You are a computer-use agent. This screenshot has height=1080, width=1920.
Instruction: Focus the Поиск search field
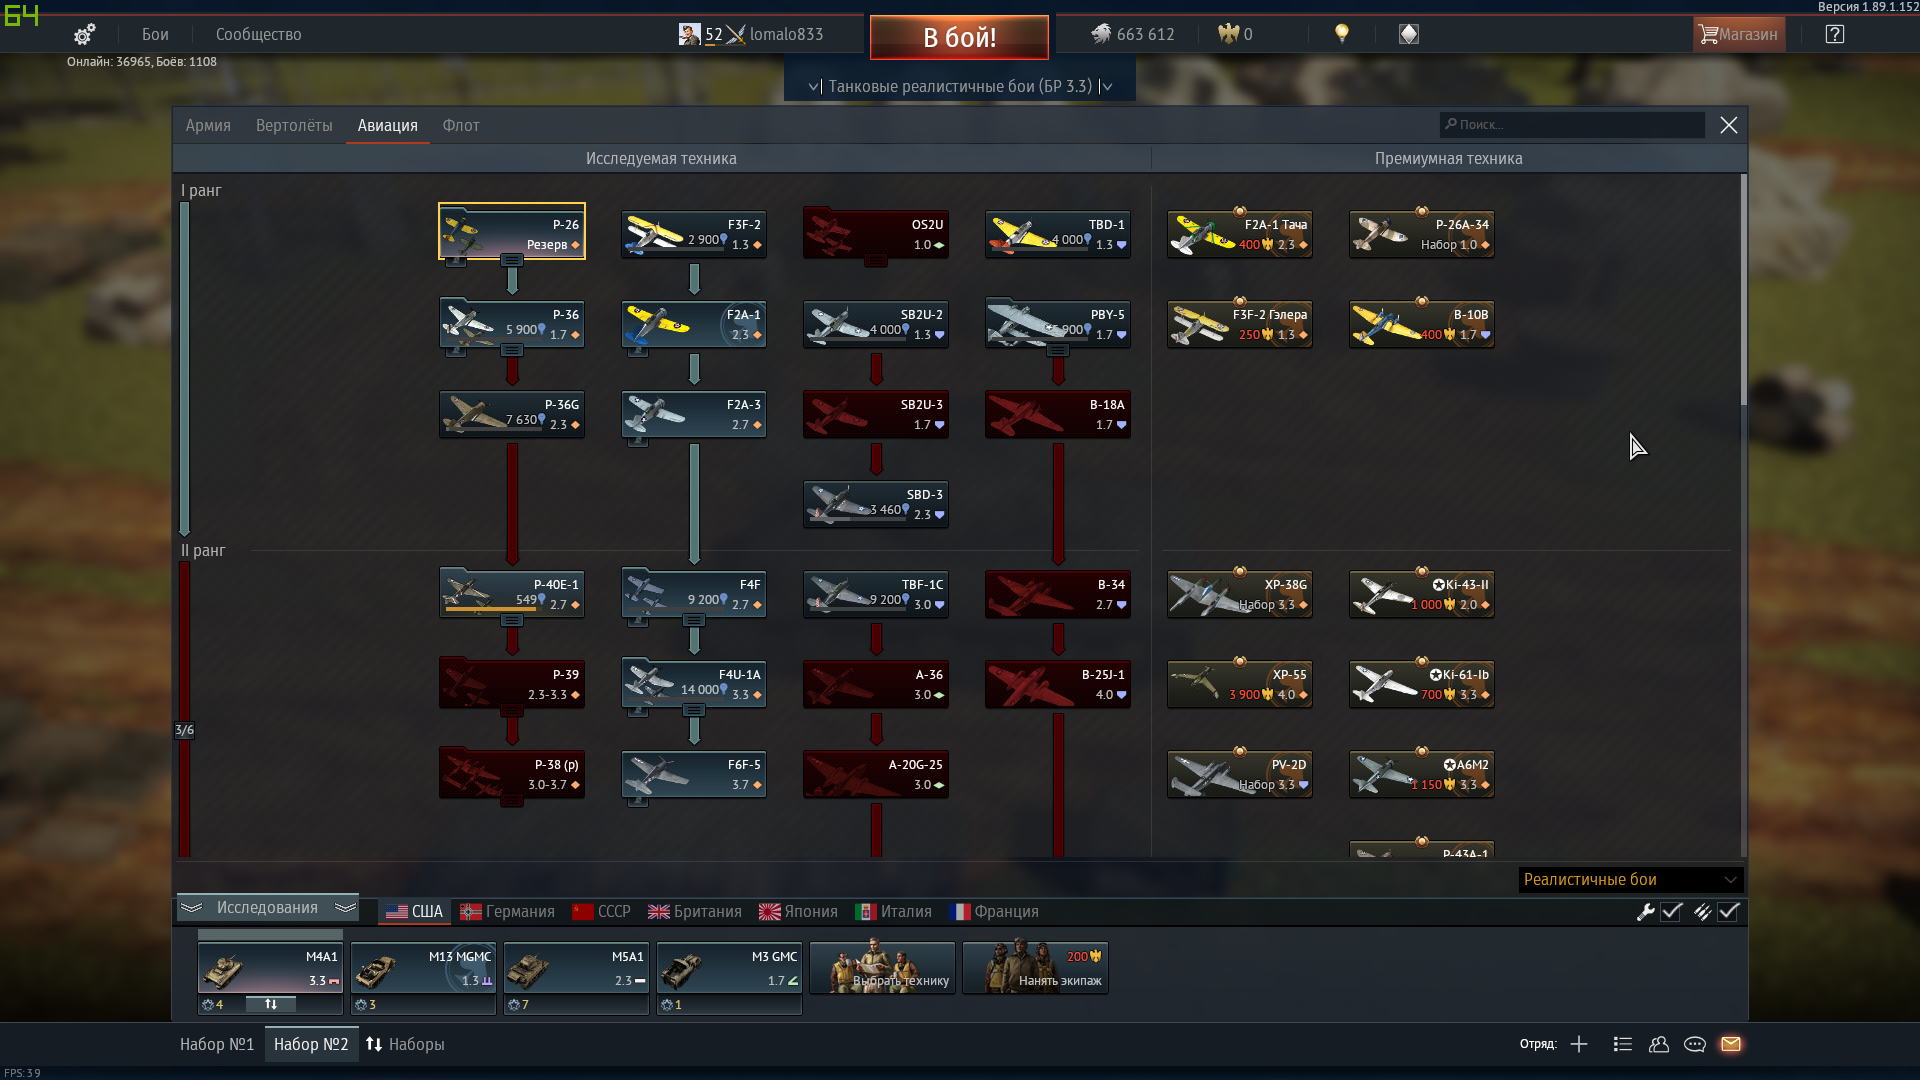pos(1572,125)
